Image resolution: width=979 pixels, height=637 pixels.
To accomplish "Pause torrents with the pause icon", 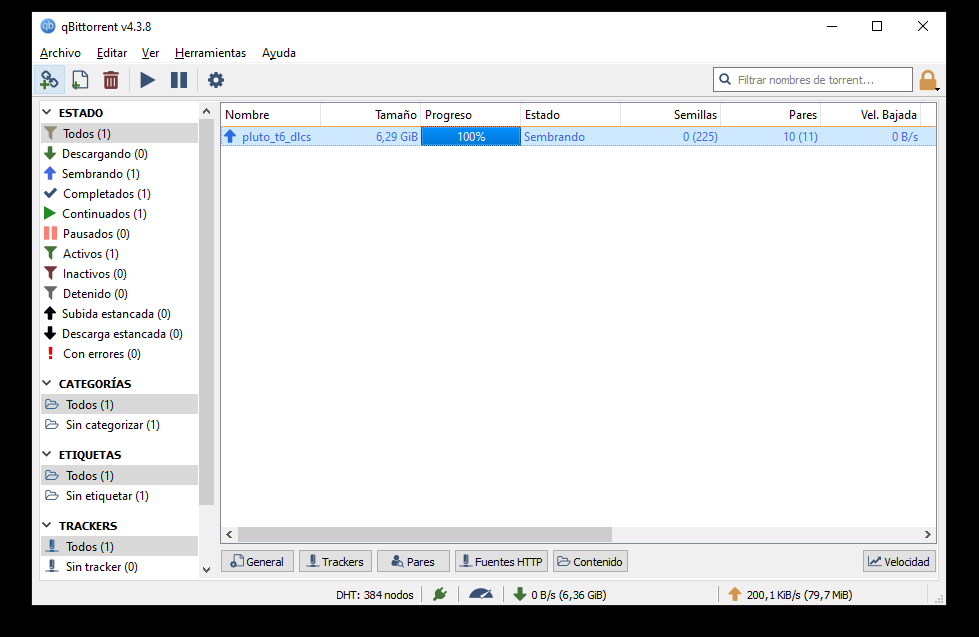I will click(179, 80).
